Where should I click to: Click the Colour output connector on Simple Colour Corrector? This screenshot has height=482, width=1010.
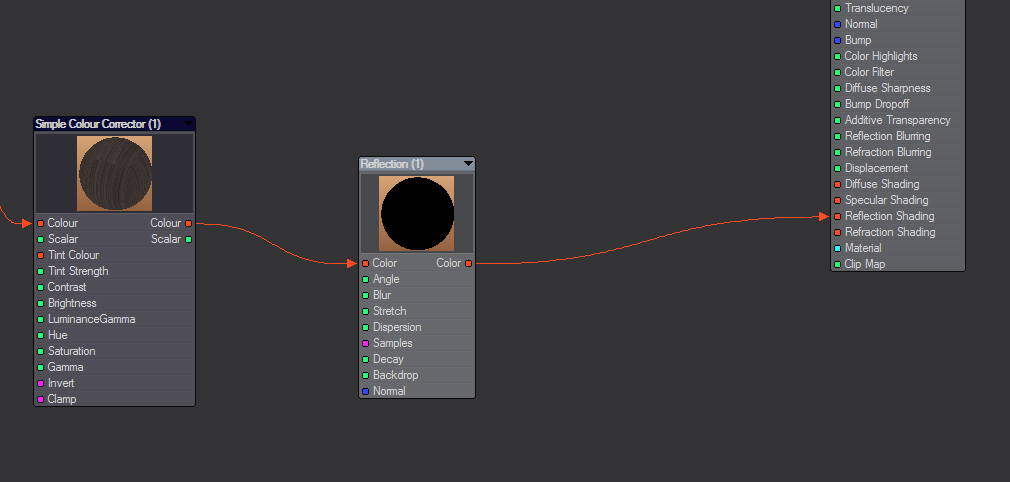[188, 223]
